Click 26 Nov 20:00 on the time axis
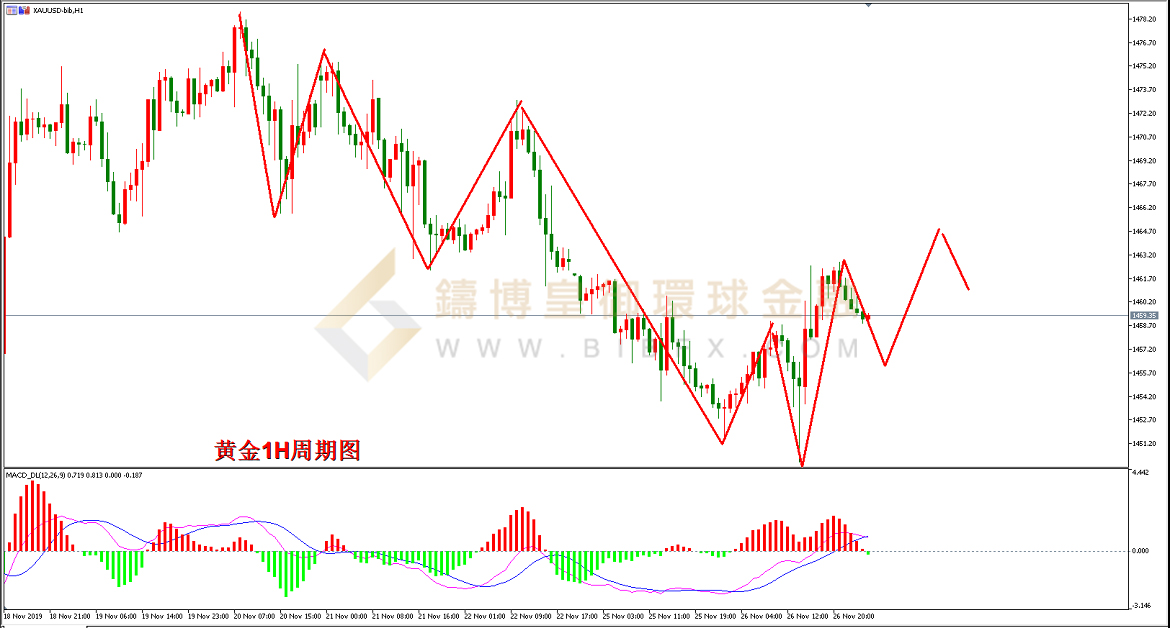The image size is (1170, 628). coord(855,616)
